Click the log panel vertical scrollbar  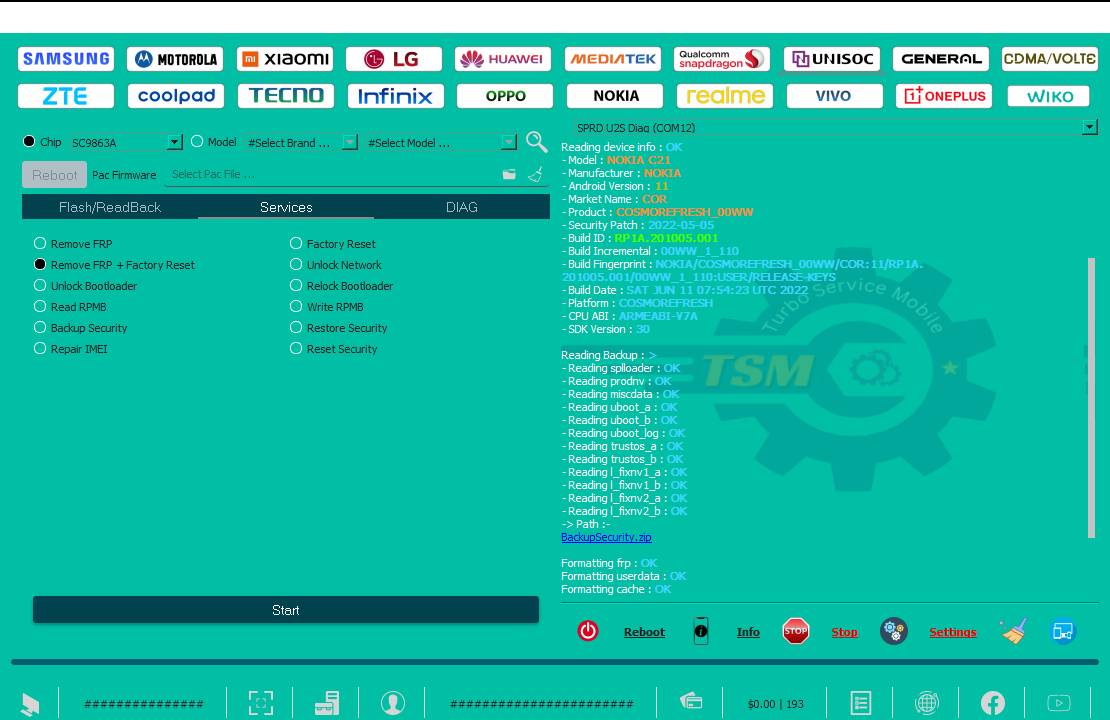[x=1091, y=396]
